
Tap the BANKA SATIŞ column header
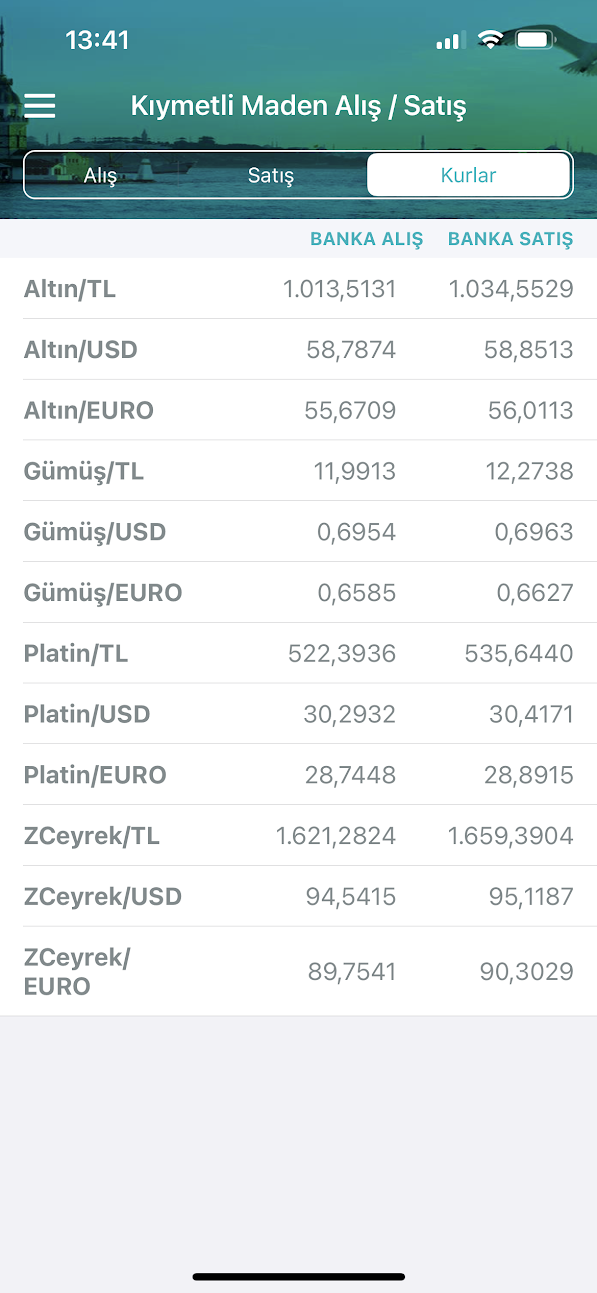click(x=511, y=239)
